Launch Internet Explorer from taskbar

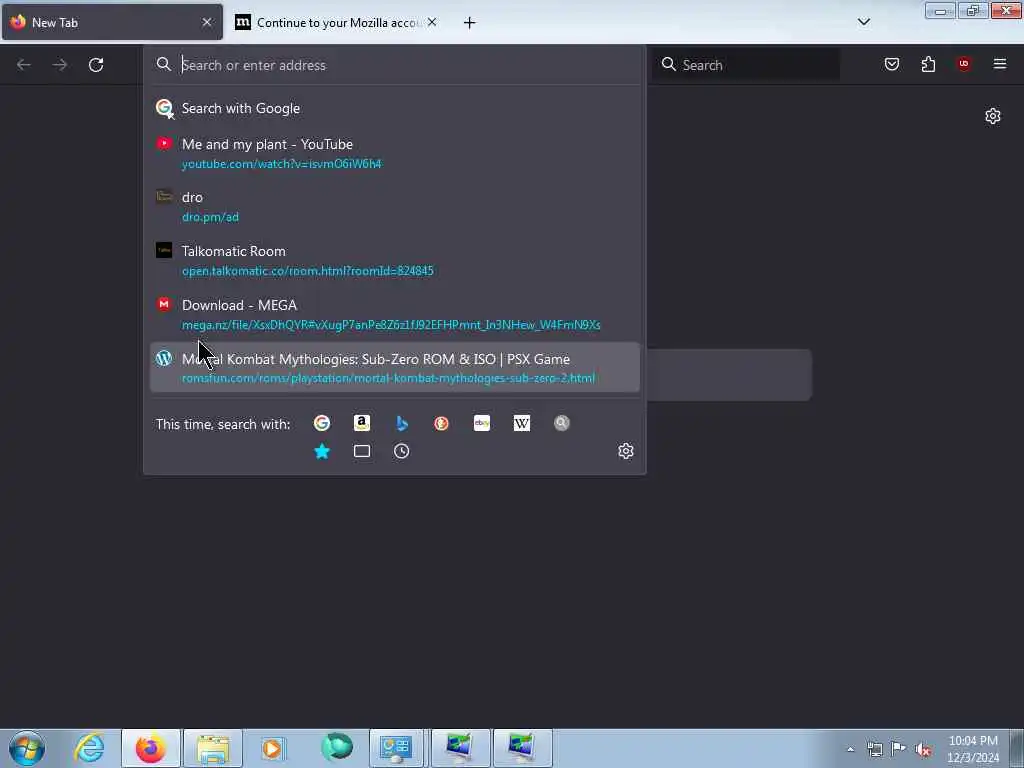(89, 748)
